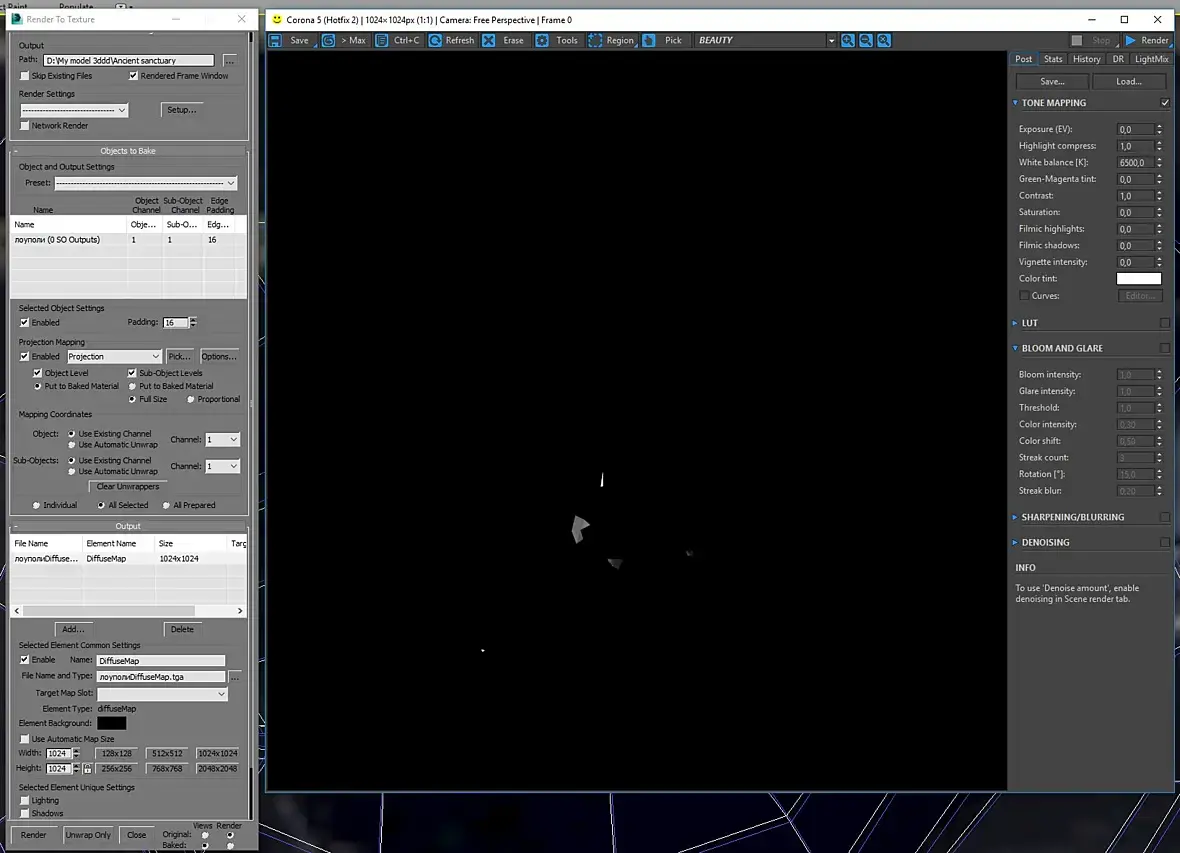Switch to the Stats tab
The height and width of the screenshot is (853, 1180).
pyautogui.click(x=1053, y=59)
